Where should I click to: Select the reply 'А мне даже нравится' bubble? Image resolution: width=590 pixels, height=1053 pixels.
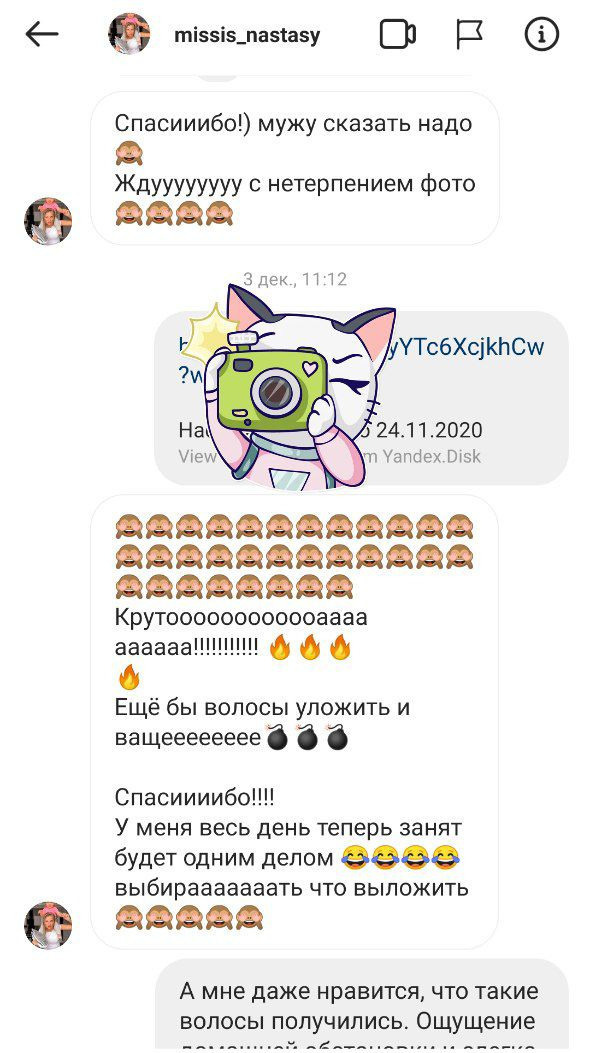[361, 1005]
